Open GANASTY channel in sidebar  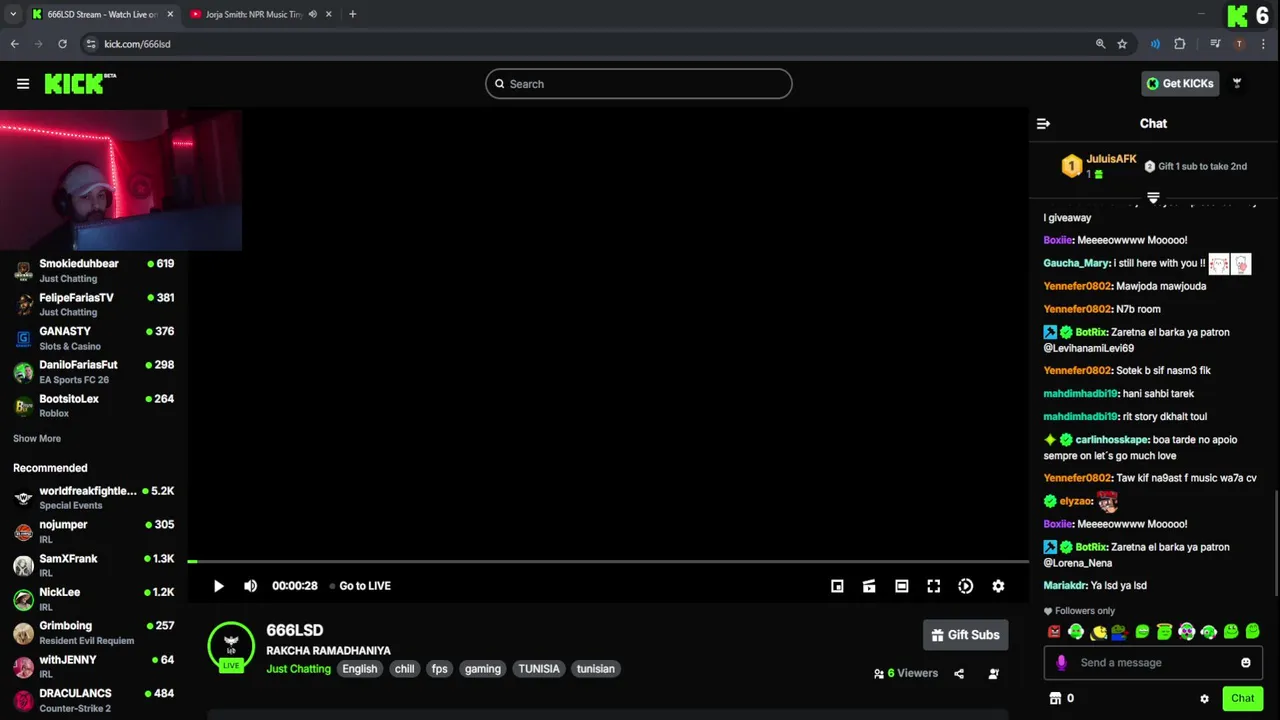click(x=94, y=339)
